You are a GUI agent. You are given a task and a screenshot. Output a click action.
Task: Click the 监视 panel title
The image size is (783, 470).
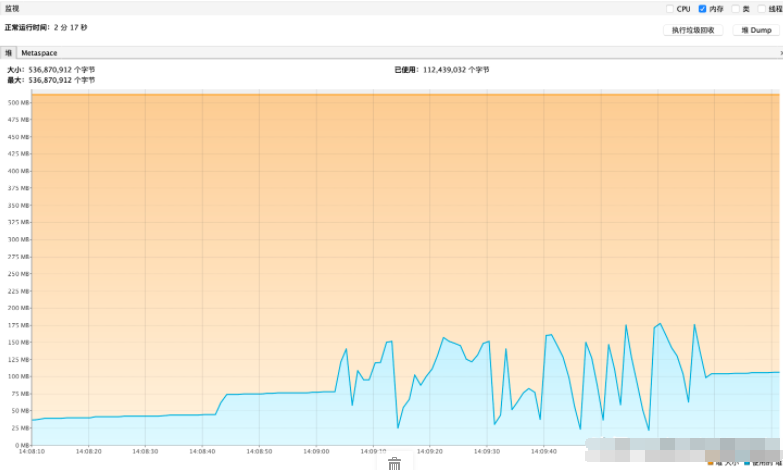(12, 9)
